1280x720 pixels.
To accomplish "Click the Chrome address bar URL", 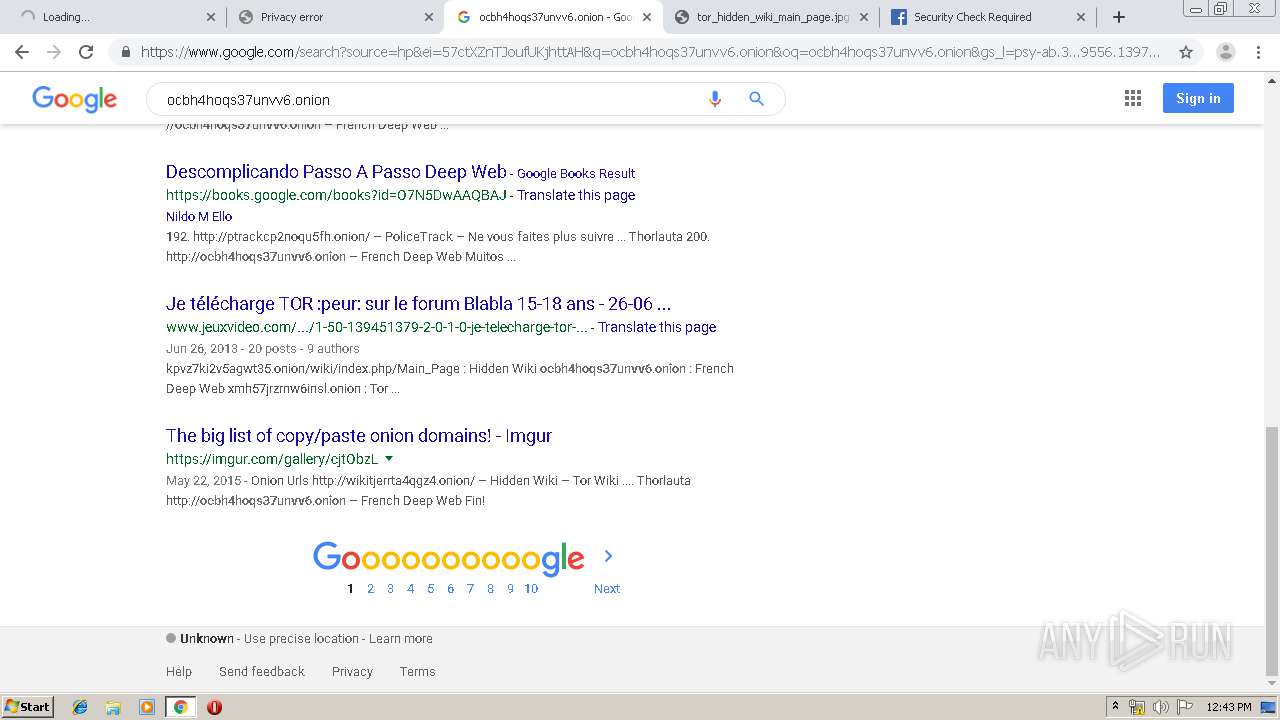I will pos(650,52).
